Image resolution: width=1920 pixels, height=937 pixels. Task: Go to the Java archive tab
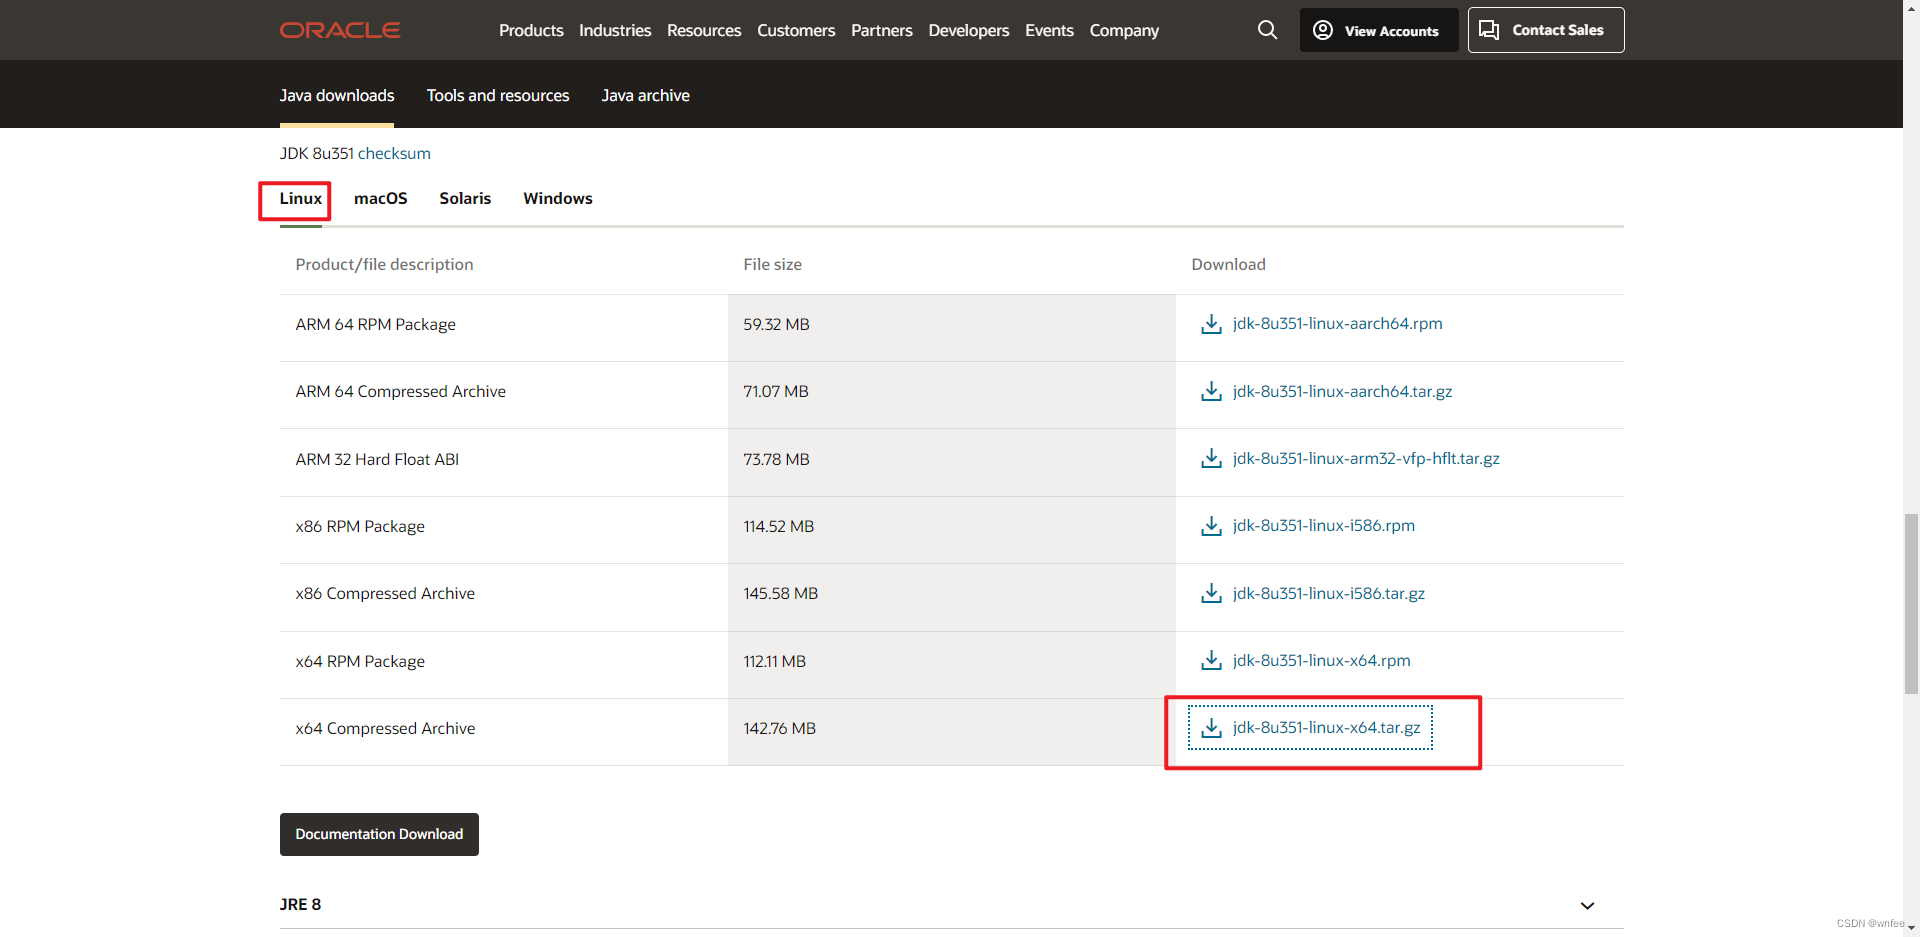(x=645, y=95)
